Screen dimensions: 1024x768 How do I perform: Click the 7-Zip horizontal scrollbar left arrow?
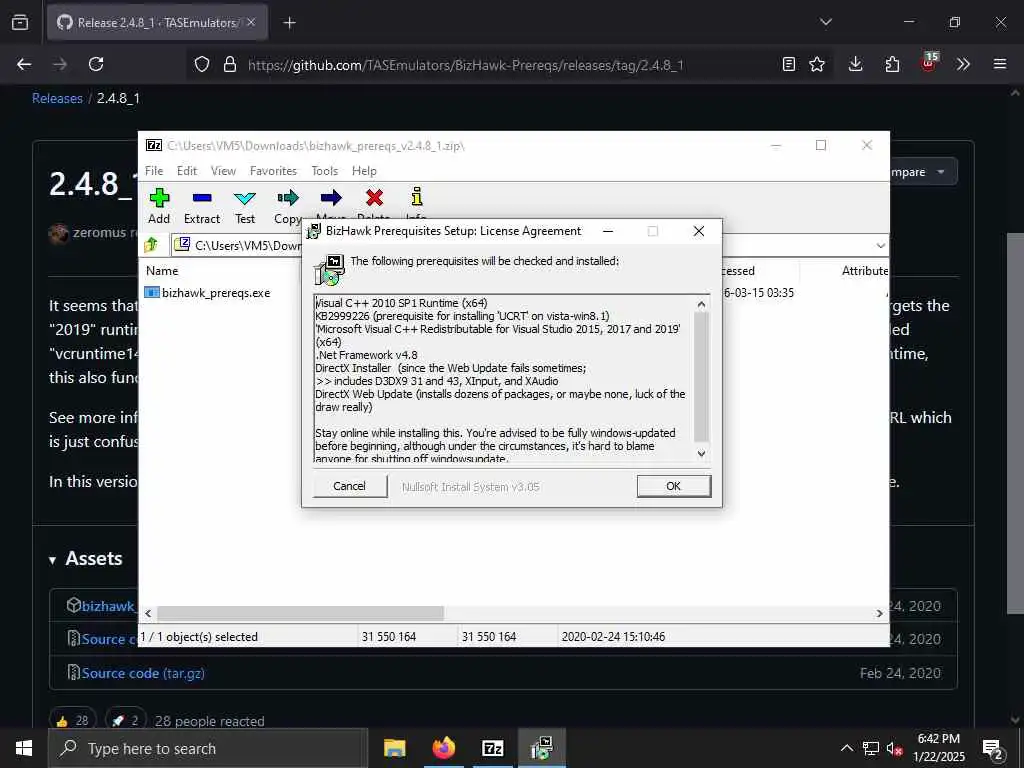148,613
